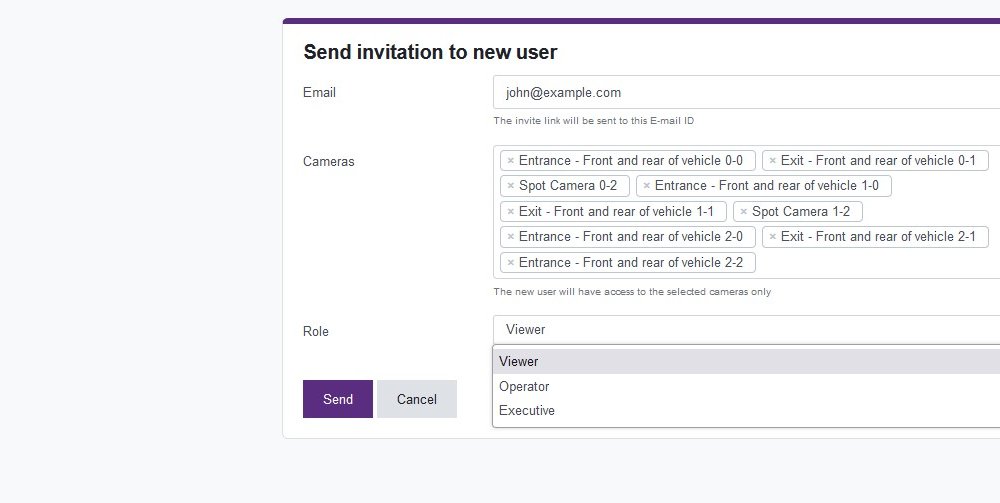The height and width of the screenshot is (503, 1000).
Task: Remove Entrance vehicle 2-2 camera tag
Action: point(510,263)
